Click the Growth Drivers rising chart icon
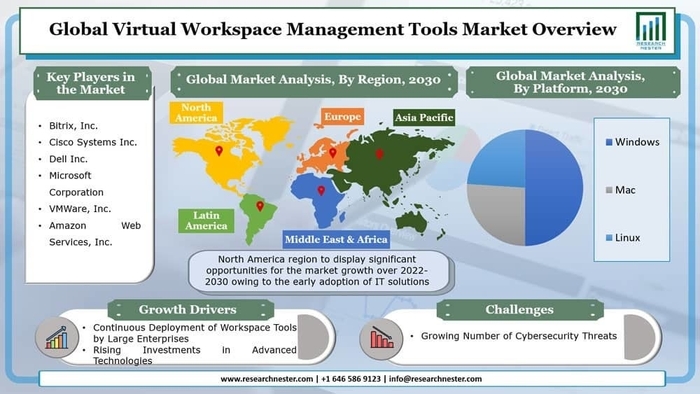The width and height of the screenshot is (700, 394). (x=57, y=337)
